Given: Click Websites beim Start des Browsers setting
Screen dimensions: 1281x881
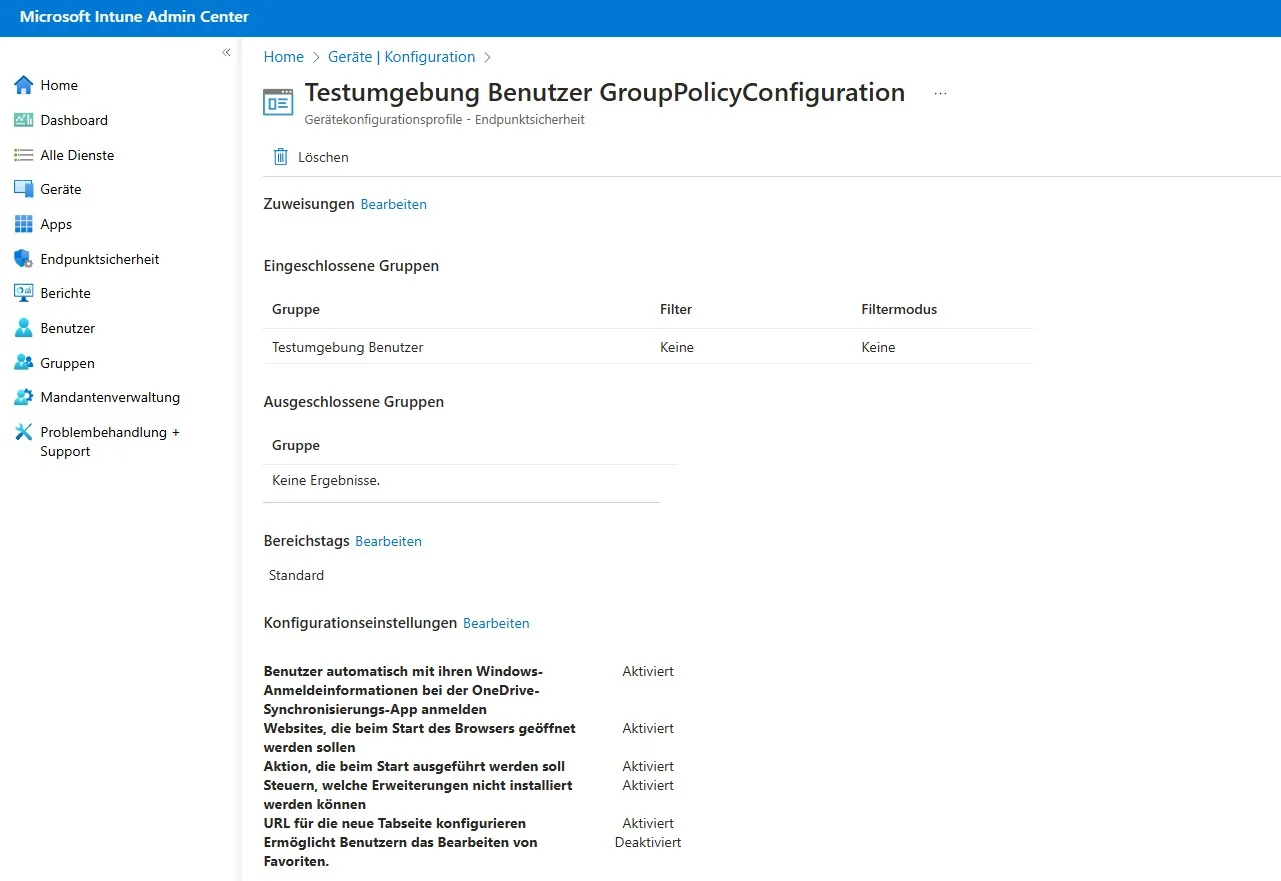Looking at the screenshot, I should click(419, 738).
